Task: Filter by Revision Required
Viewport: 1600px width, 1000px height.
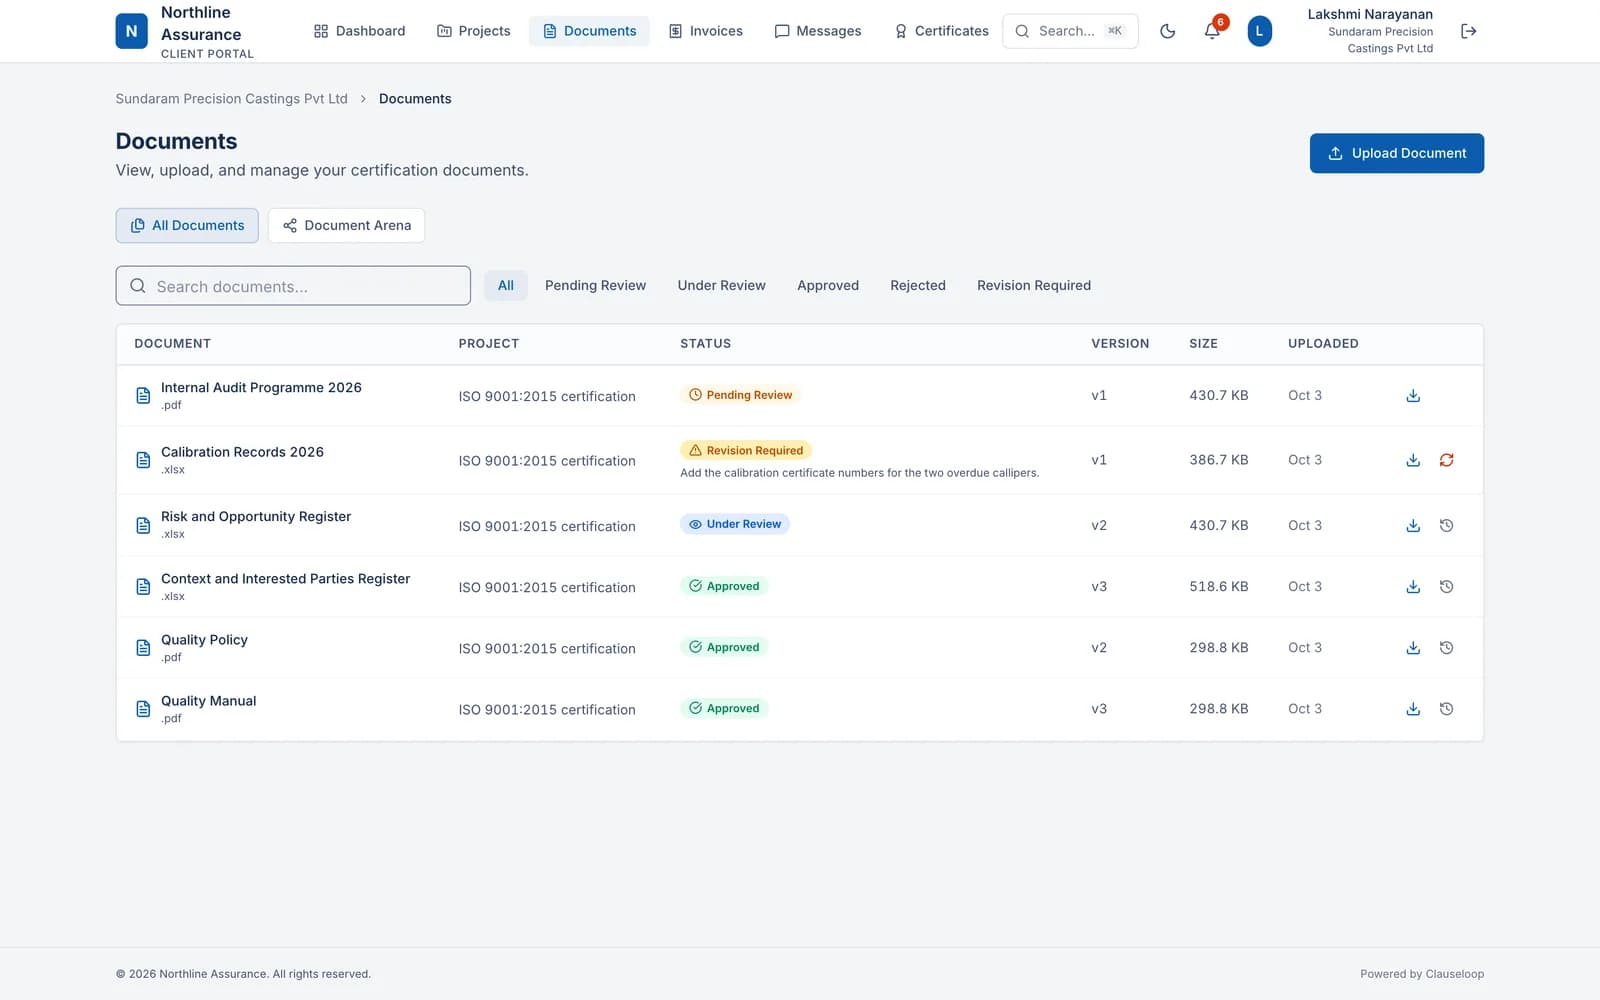Action: pos(1034,285)
